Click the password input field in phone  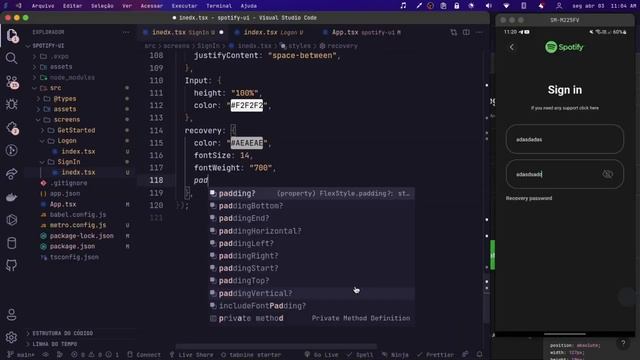point(564,174)
